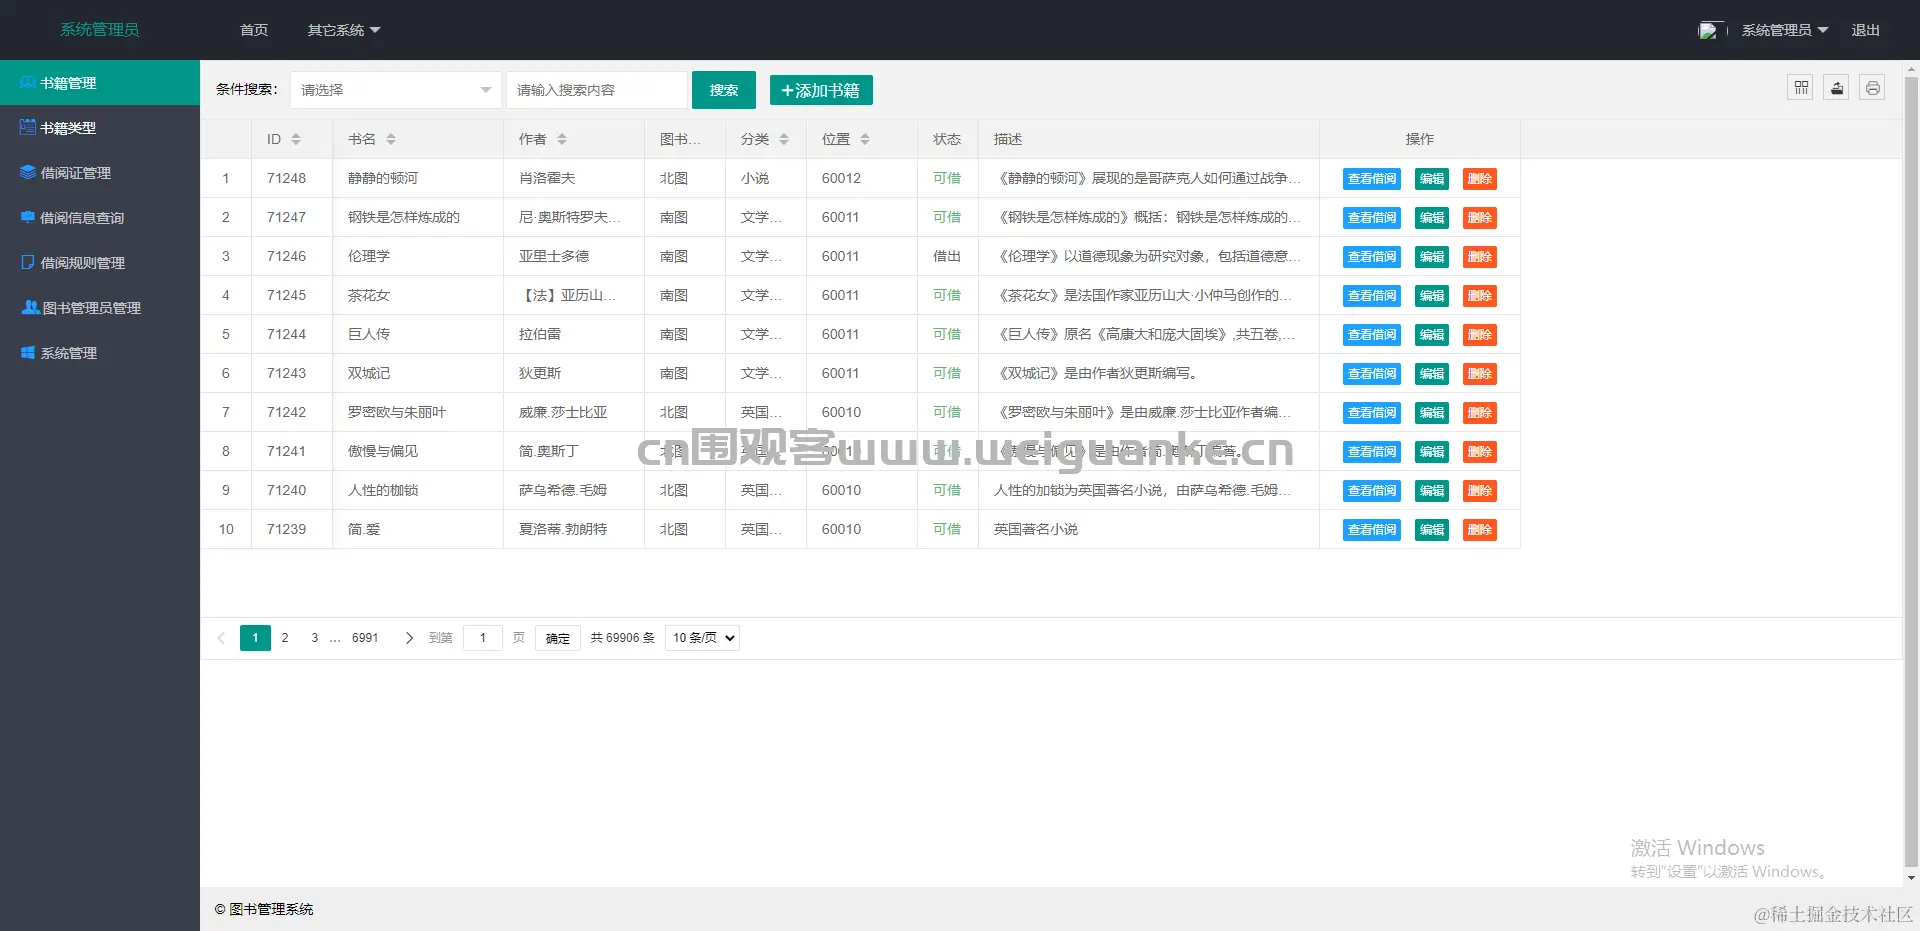Go to page 2
Screen dimensions: 1920x931
(x=285, y=638)
